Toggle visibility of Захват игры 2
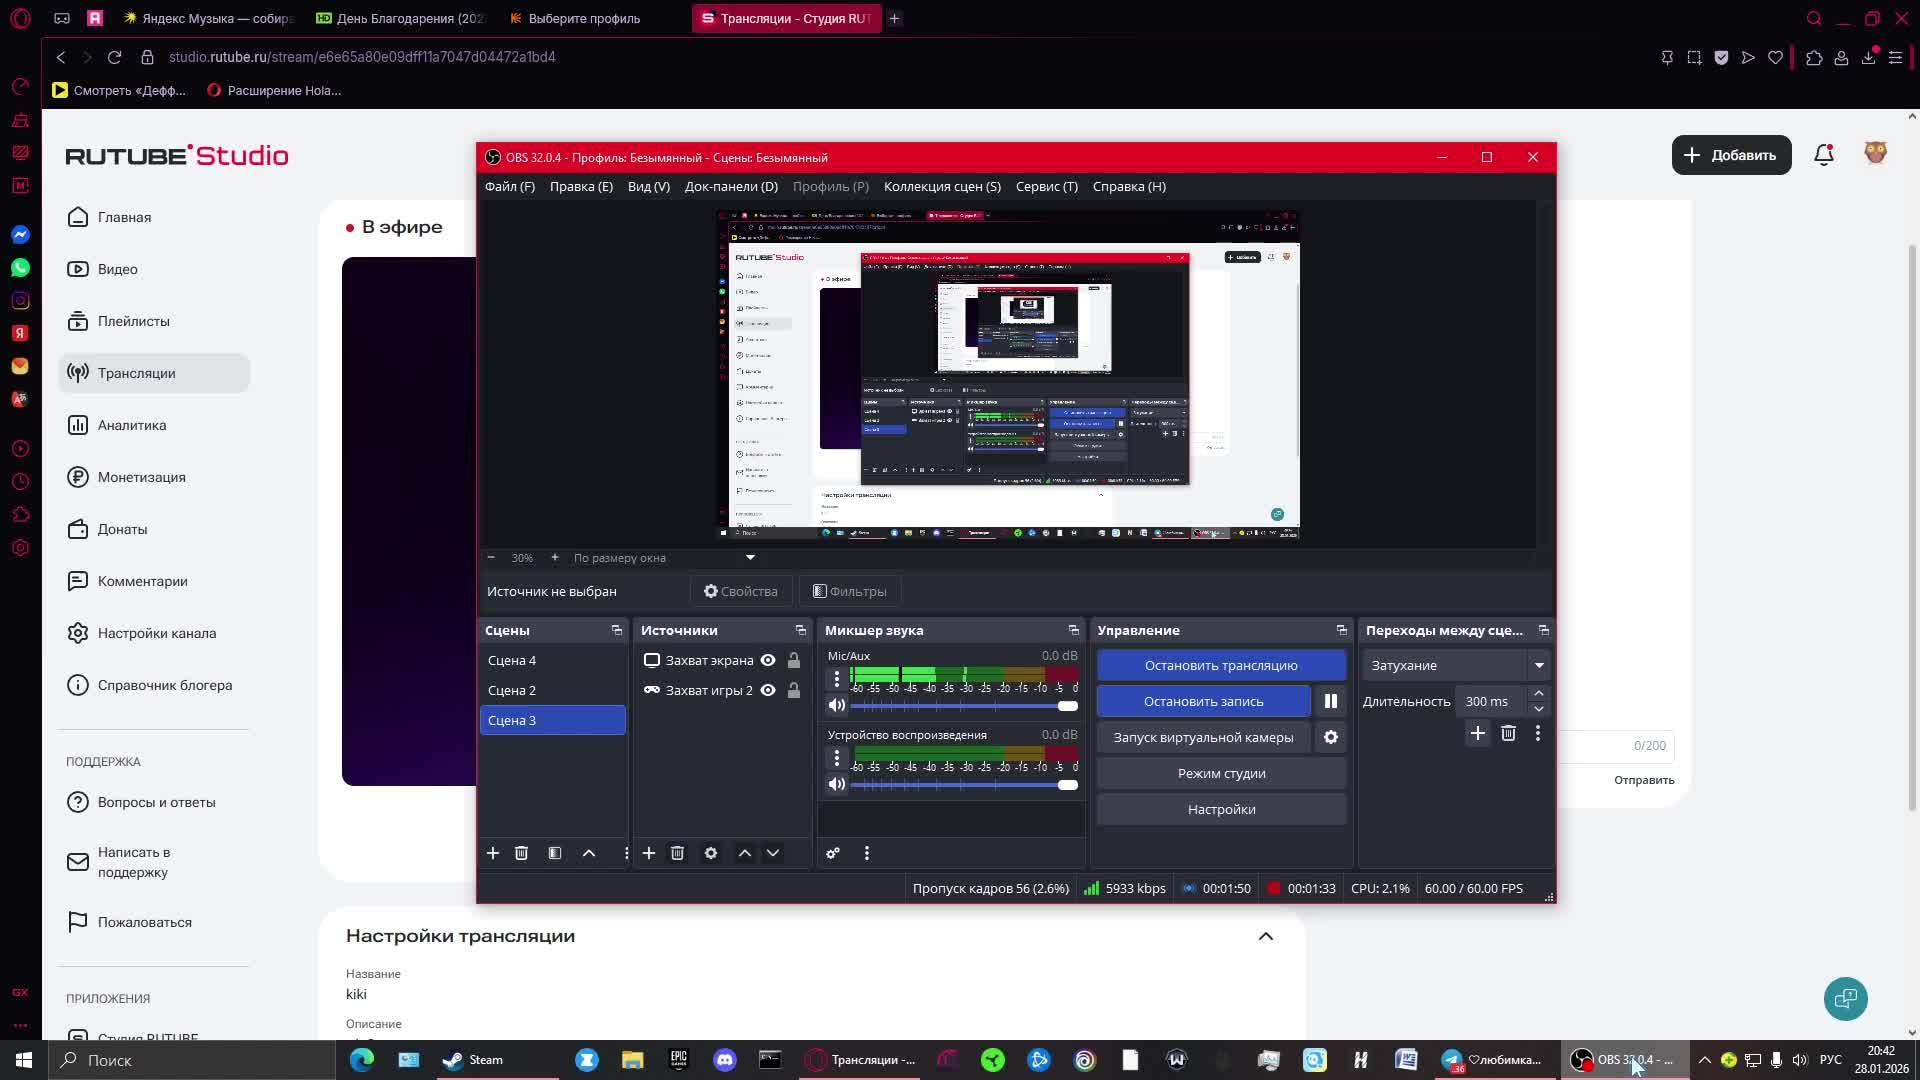Screen dimensions: 1920x1080 768,690
